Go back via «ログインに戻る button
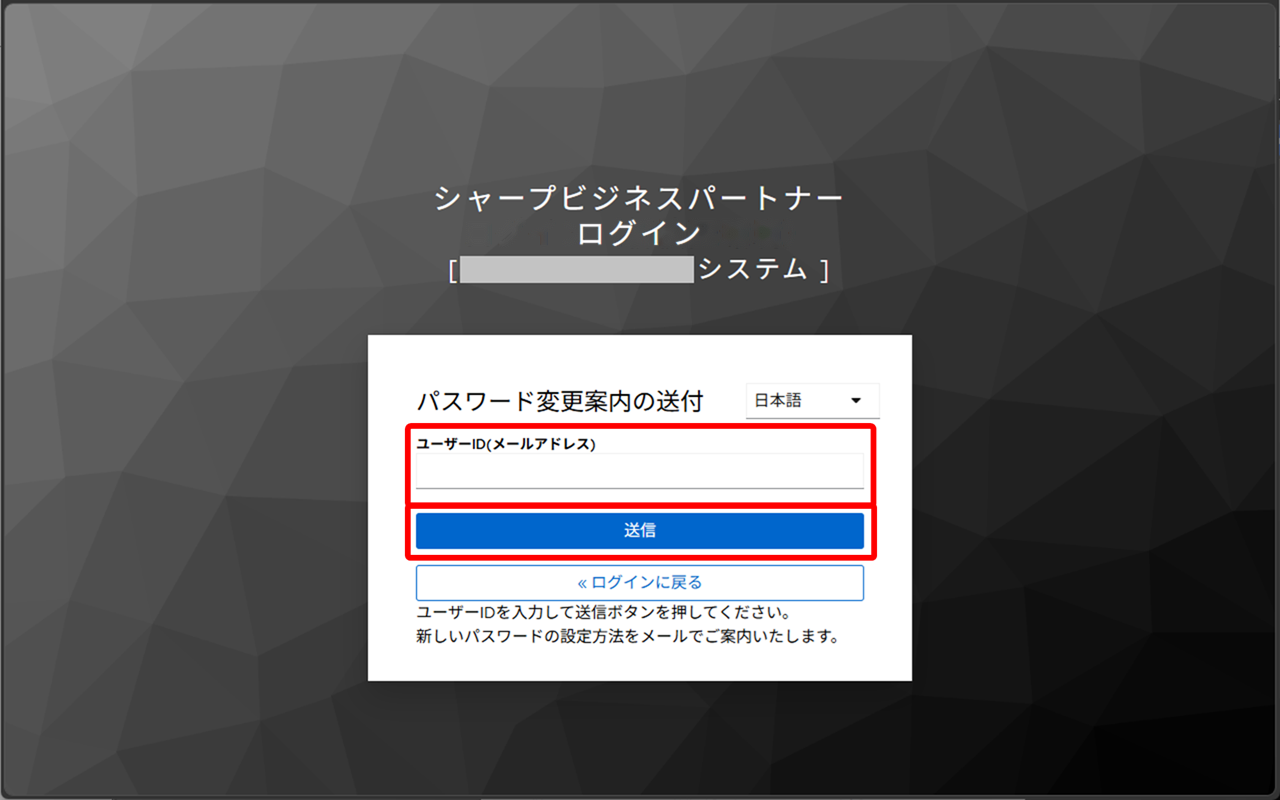Screen dimensions: 1280x800 point(640,583)
